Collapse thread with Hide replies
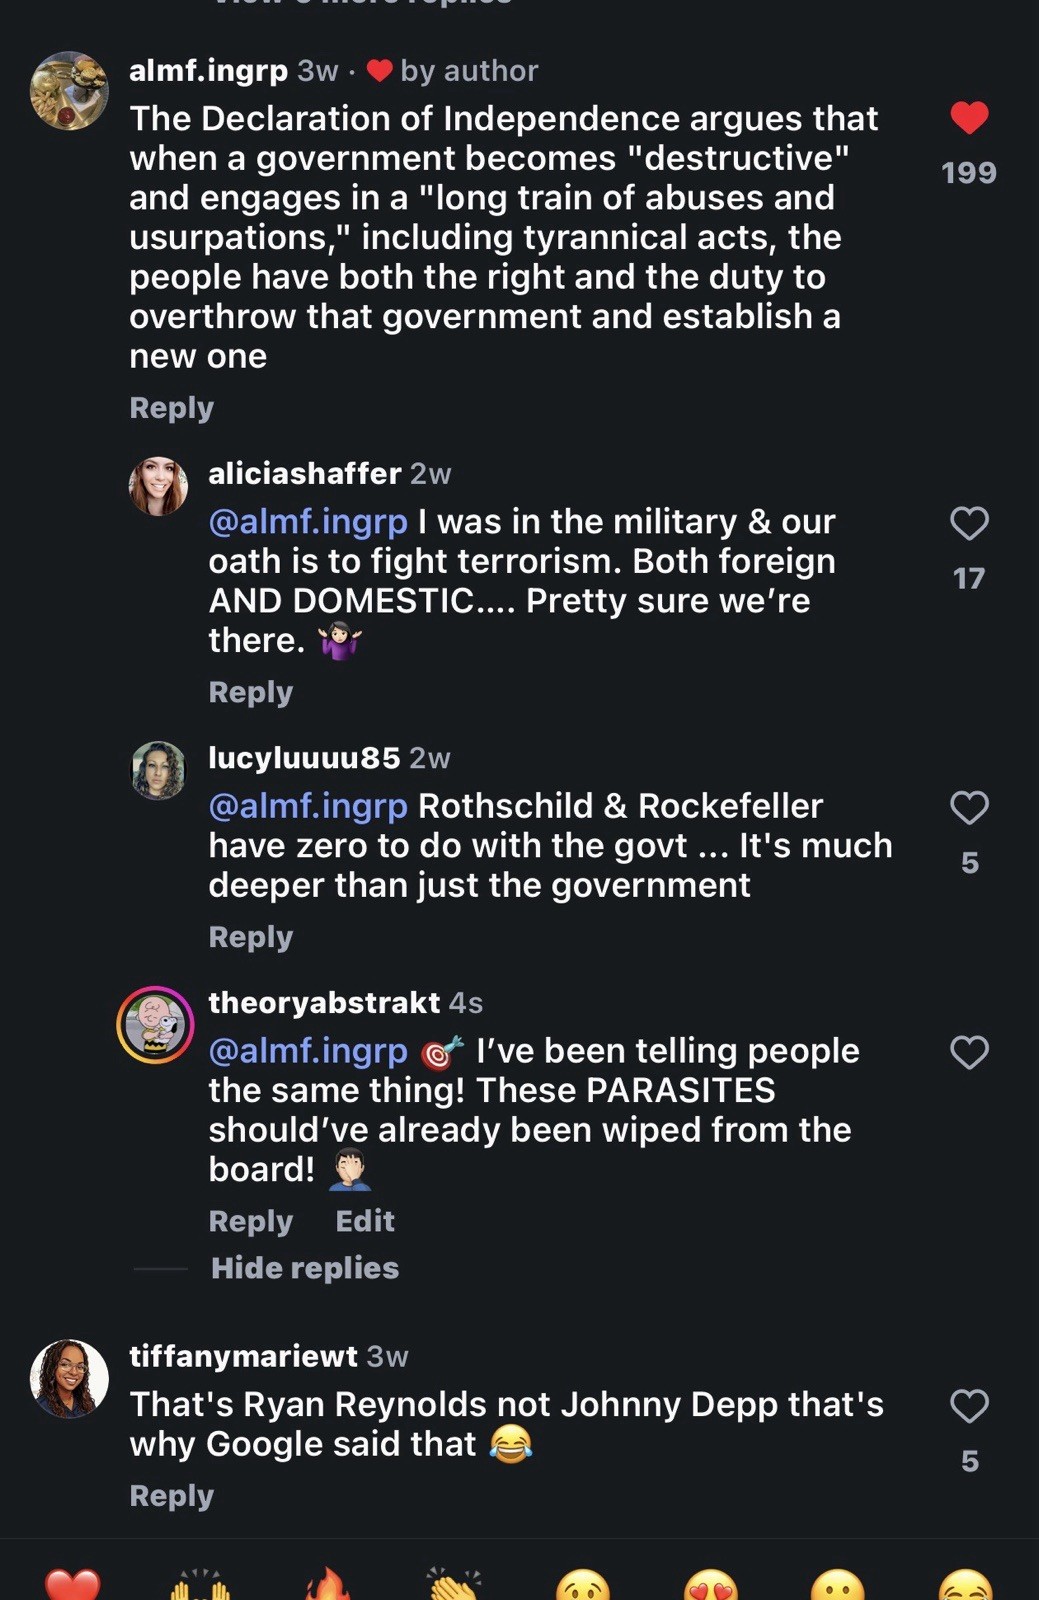 point(305,1268)
